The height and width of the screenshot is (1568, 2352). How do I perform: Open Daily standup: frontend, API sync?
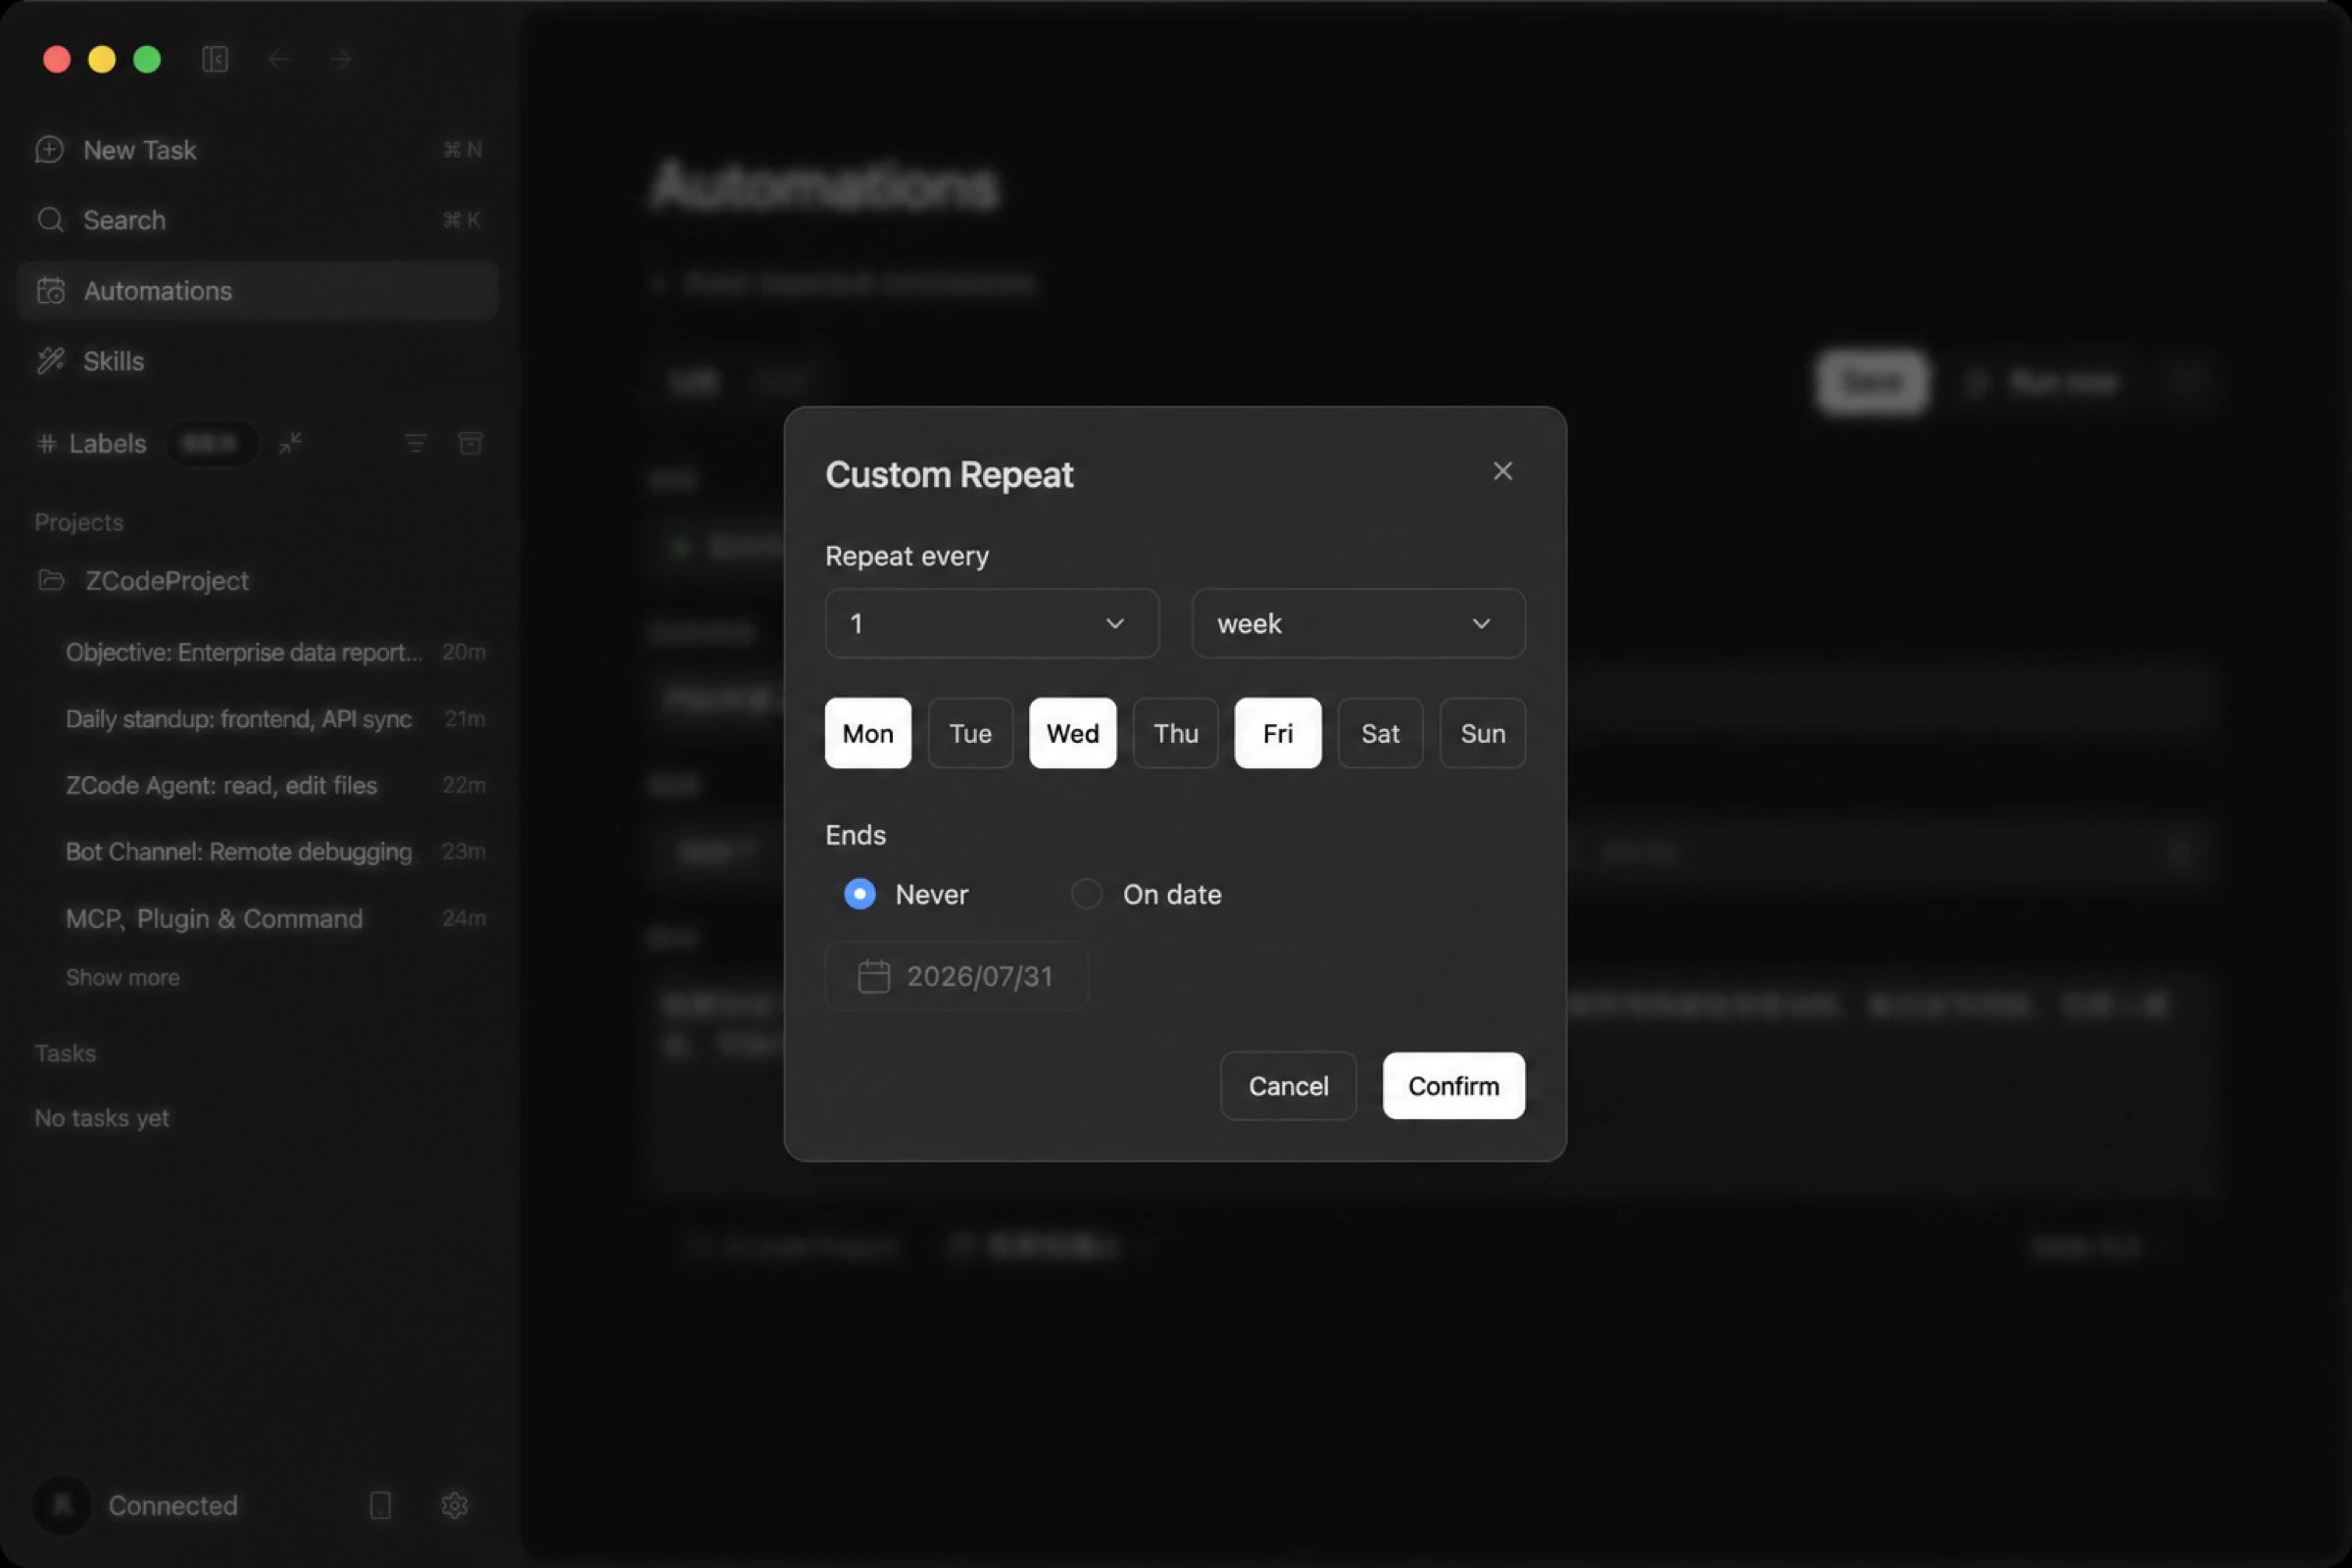[x=257, y=719]
